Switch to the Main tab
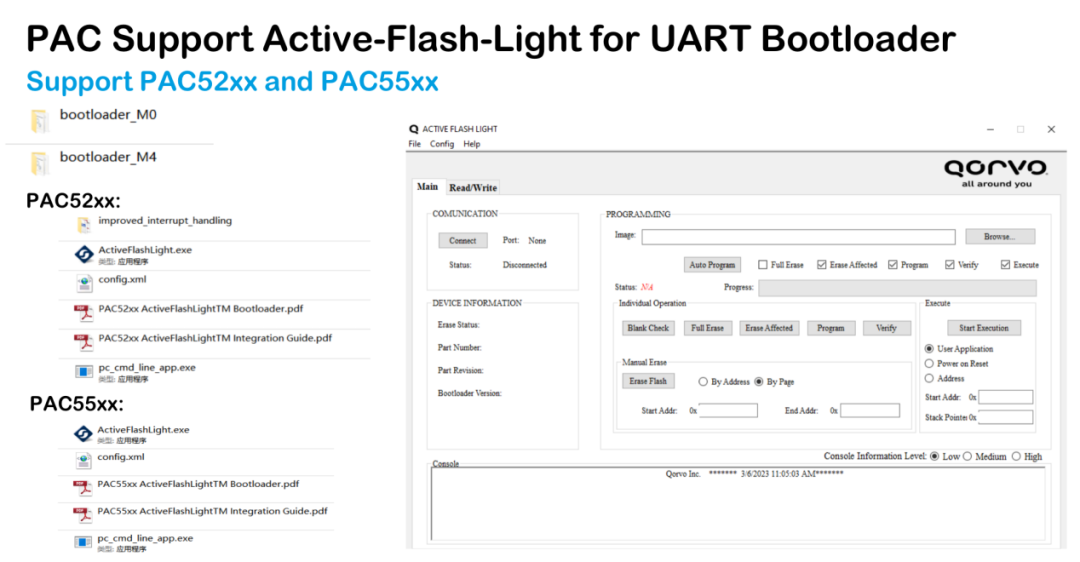Viewport: 1080px width, 562px height. pos(427,187)
